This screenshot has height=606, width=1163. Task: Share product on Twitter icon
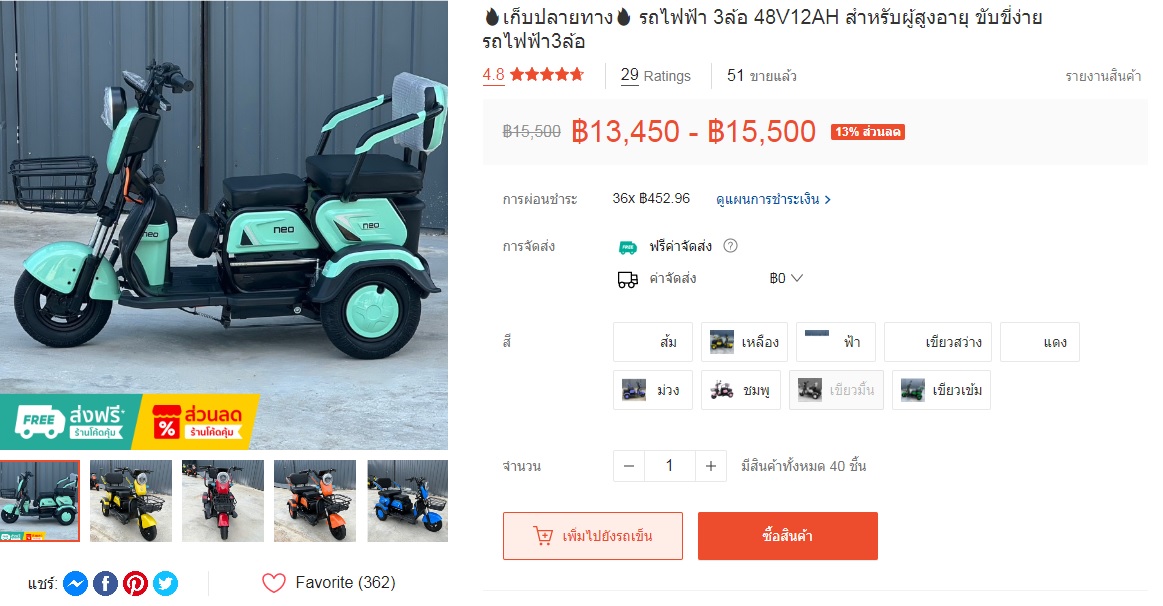pos(165,584)
